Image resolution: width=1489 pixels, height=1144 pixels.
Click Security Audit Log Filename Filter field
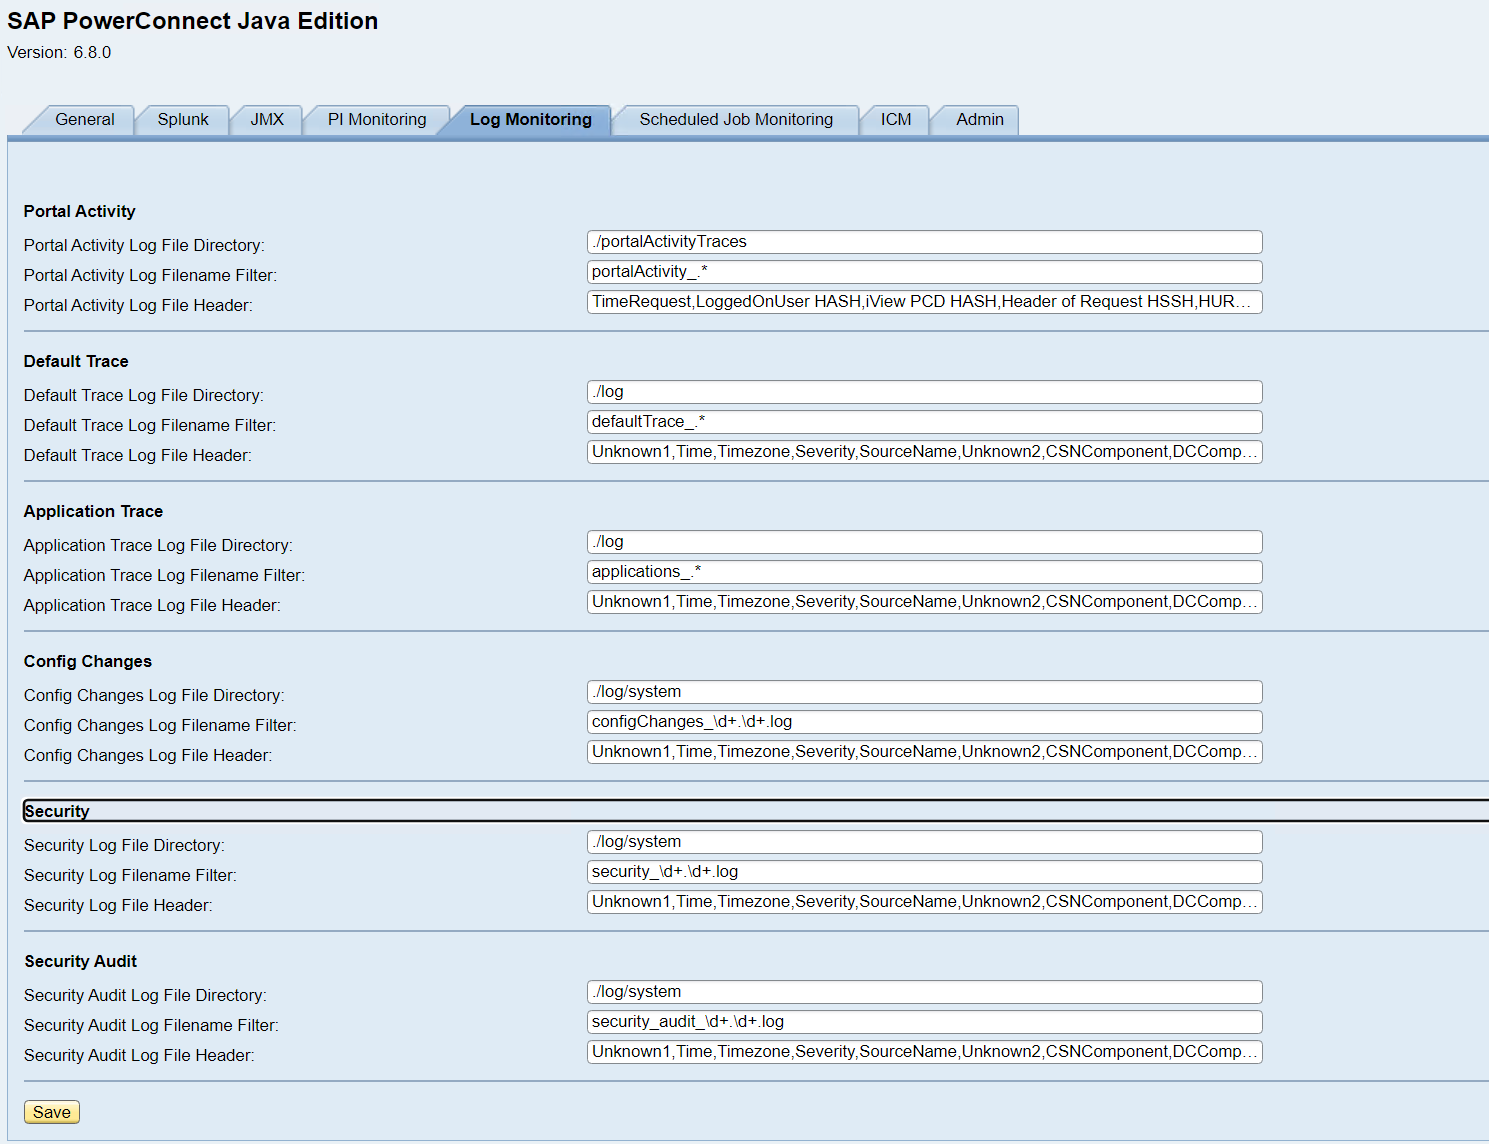tap(924, 1022)
